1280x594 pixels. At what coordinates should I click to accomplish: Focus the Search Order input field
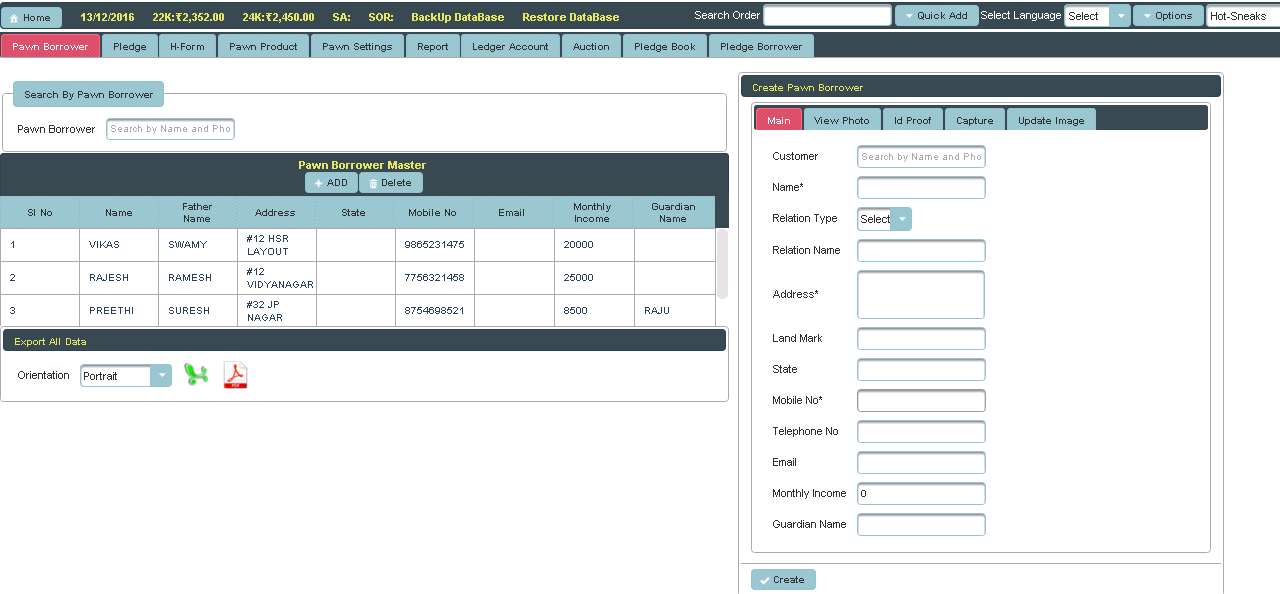coord(827,16)
